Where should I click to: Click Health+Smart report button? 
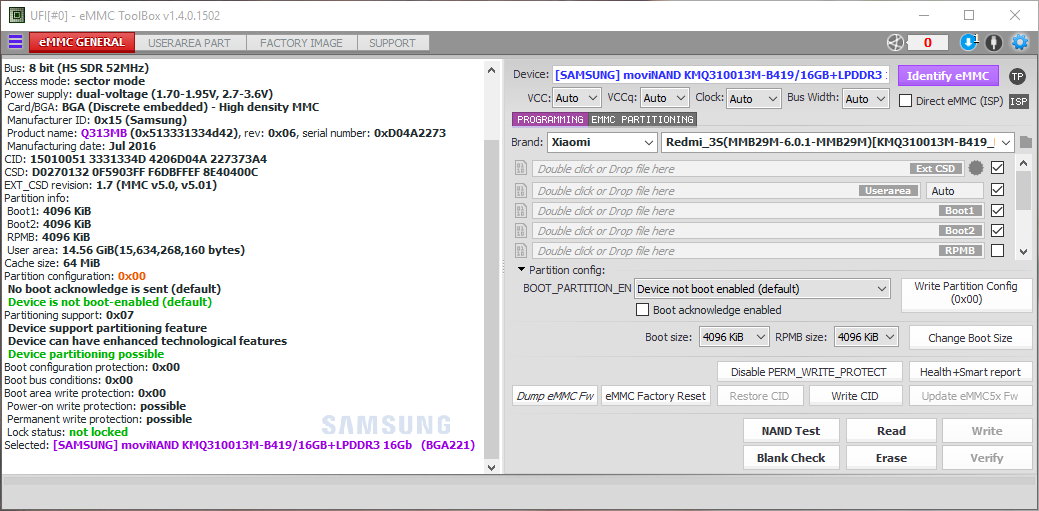coord(970,372)
